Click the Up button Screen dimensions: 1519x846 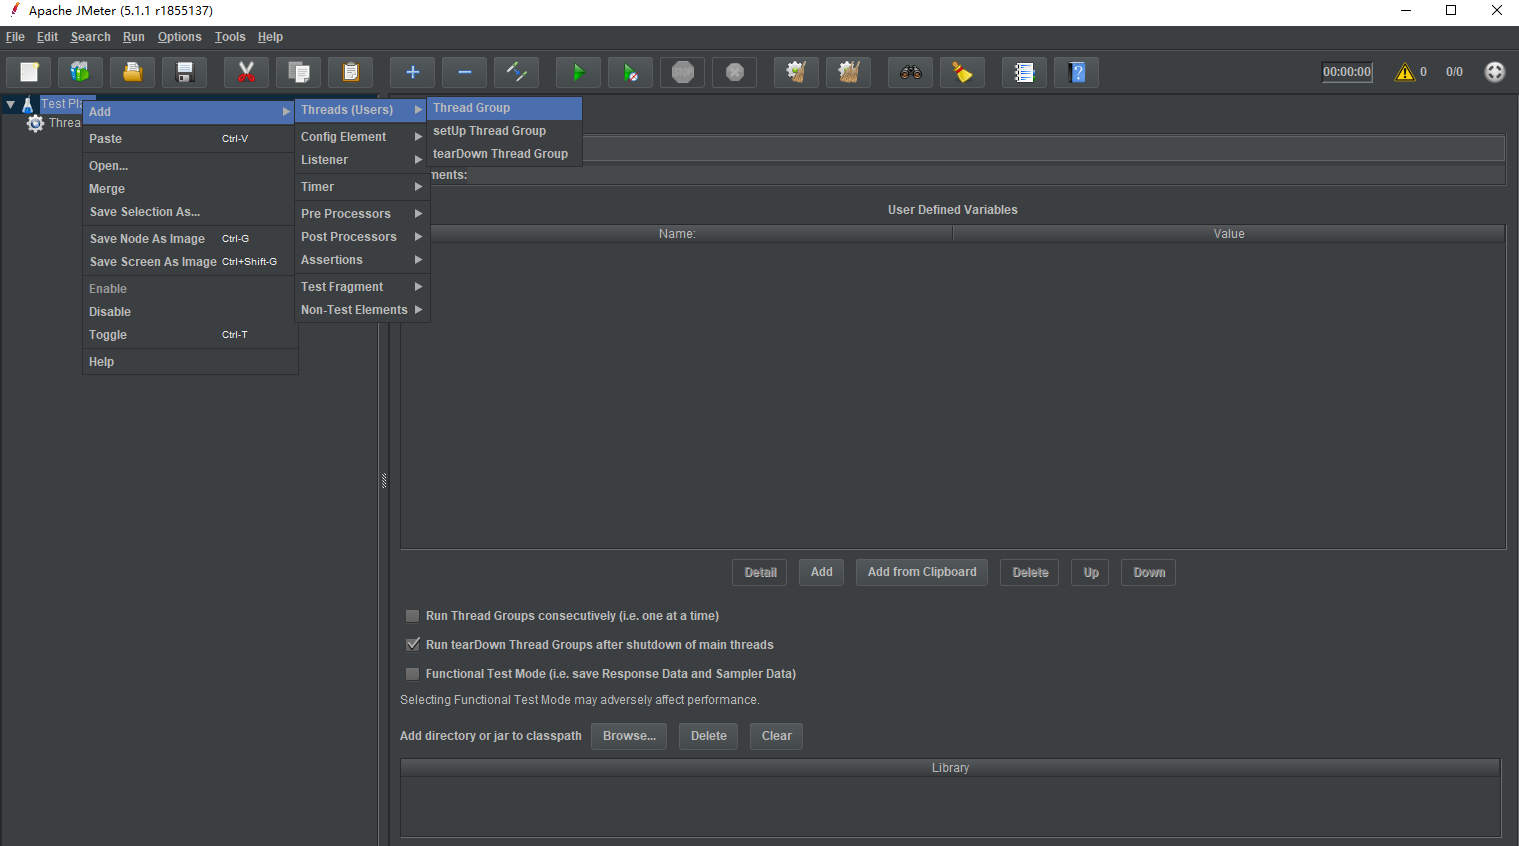pyautogui.click(x=1090, y=572)
